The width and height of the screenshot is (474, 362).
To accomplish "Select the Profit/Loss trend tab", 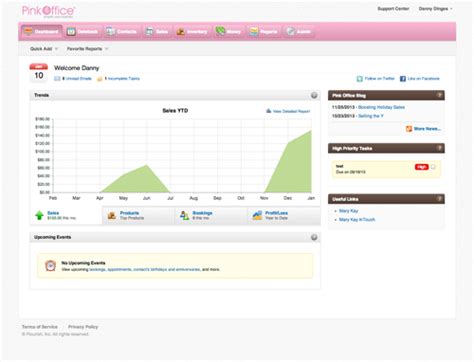I will point(284,215).
